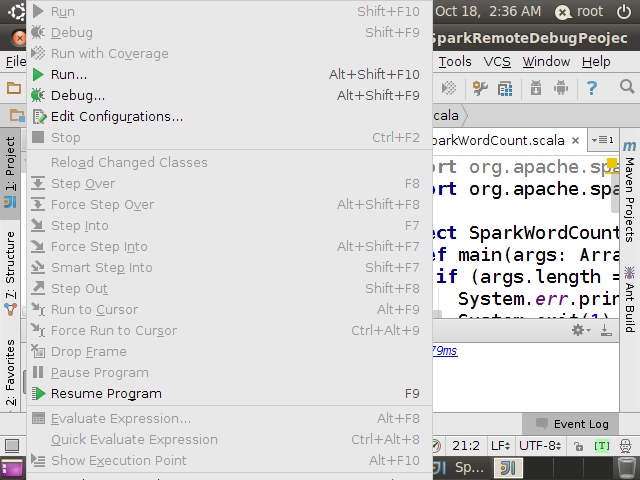
Task: Click the 79ms hyperlink
Action: tap(445, 351)
